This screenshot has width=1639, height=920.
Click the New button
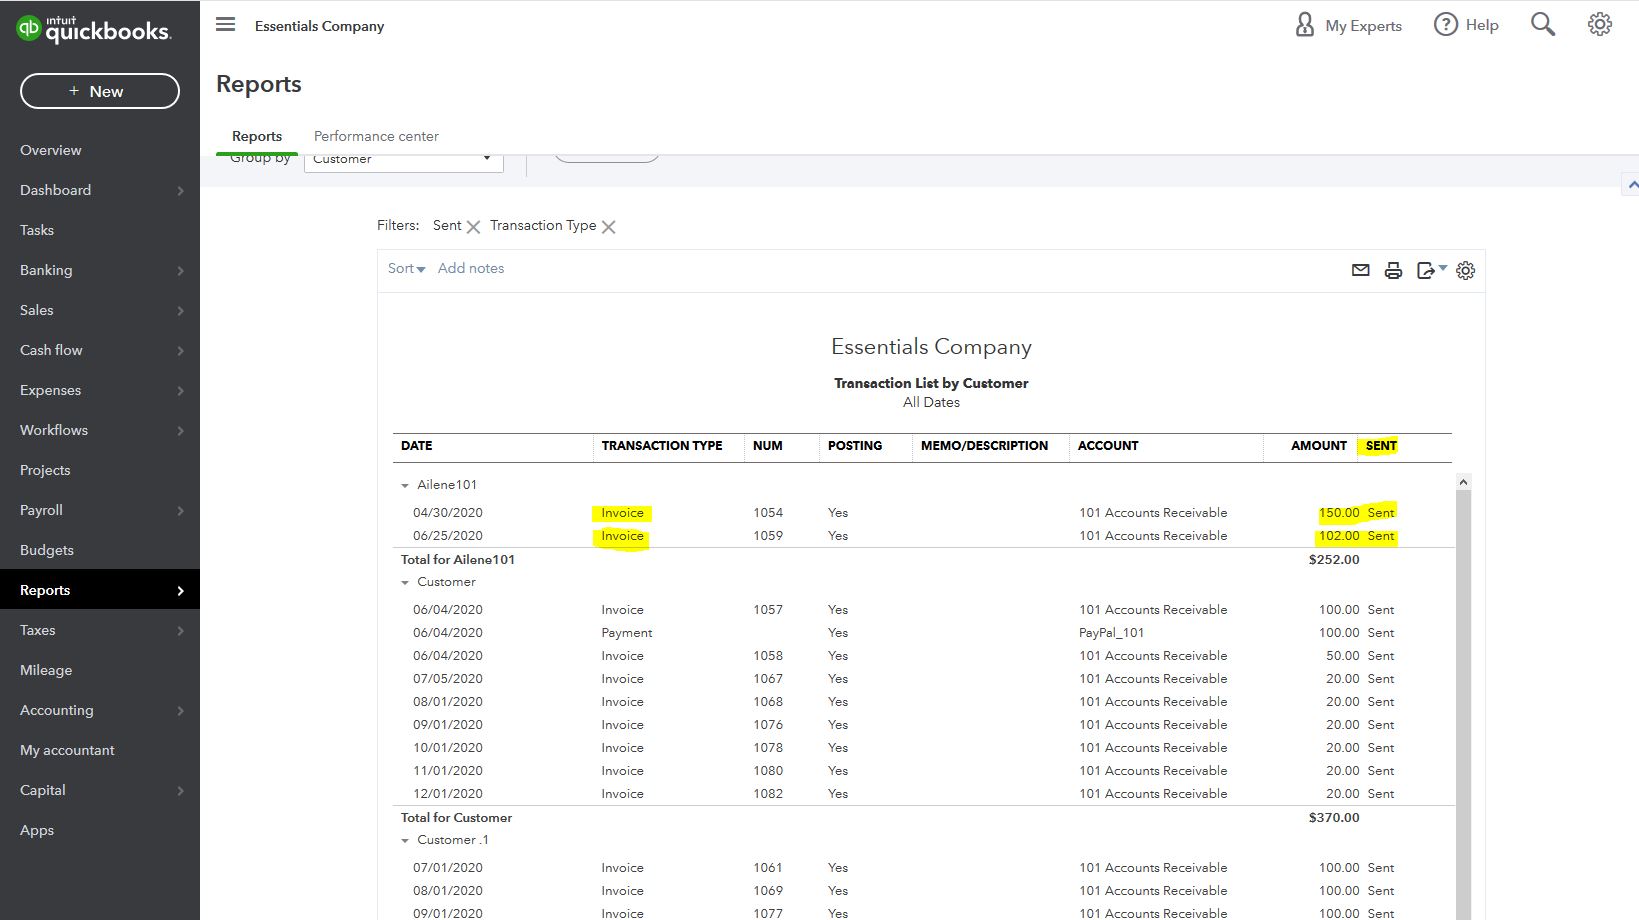pos(100,91)
